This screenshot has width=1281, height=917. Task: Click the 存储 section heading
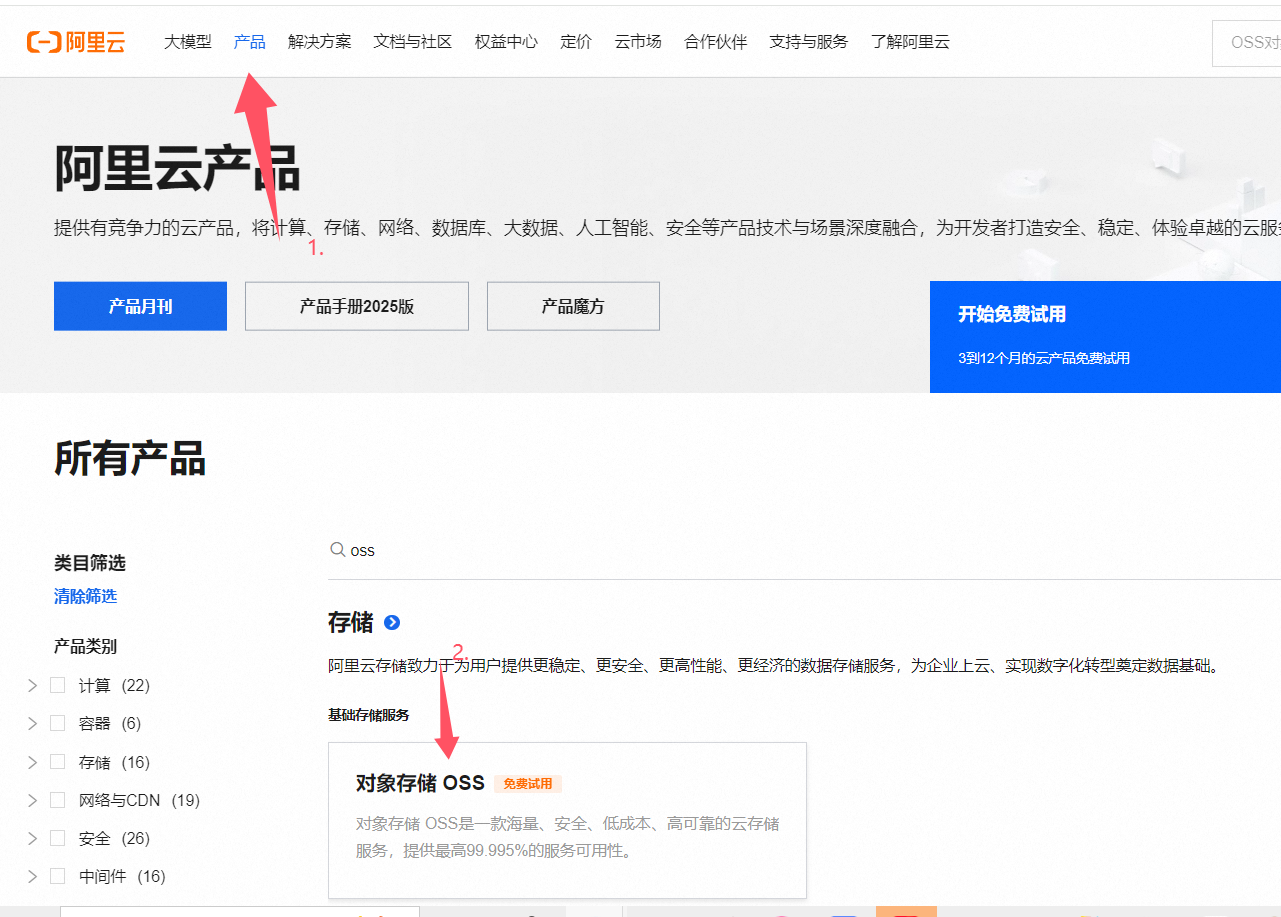(350, 622)
